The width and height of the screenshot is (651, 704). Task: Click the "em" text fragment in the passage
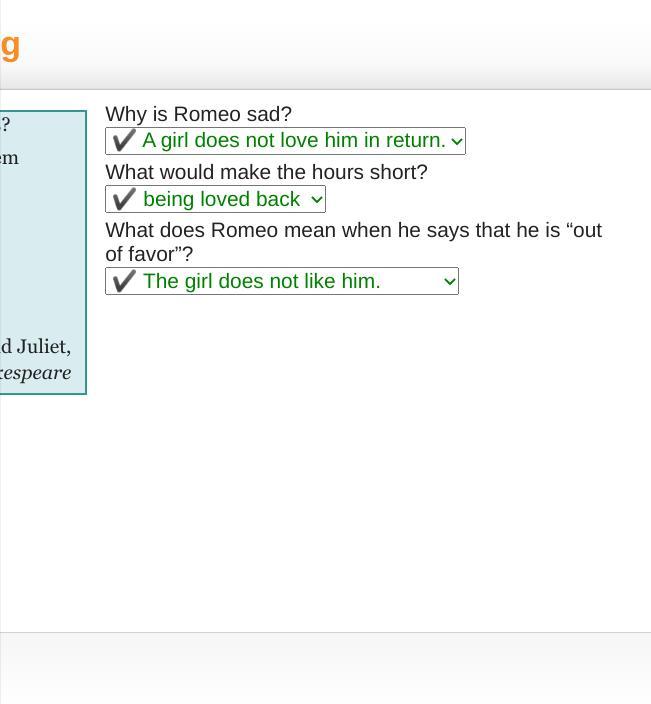(9, 158)
